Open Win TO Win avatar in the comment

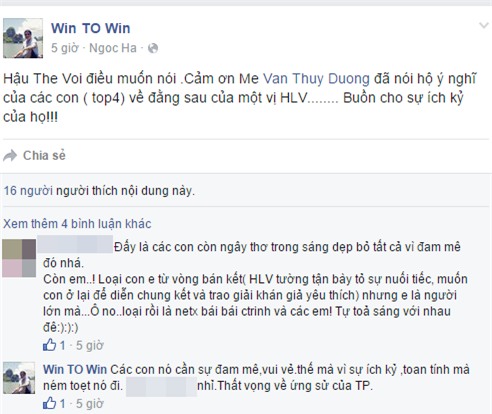pos(19,378)
